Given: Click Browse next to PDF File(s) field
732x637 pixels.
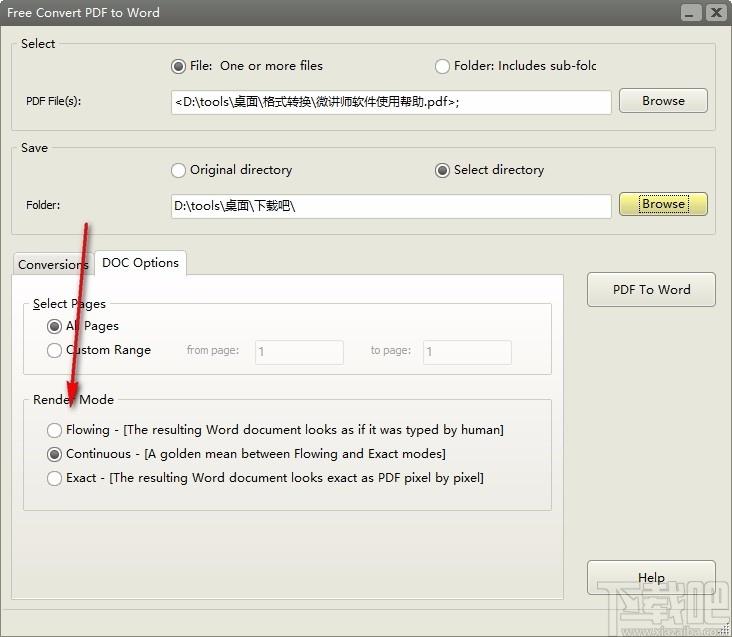Looking at the screenshot, I should click(x=663, y=101).
